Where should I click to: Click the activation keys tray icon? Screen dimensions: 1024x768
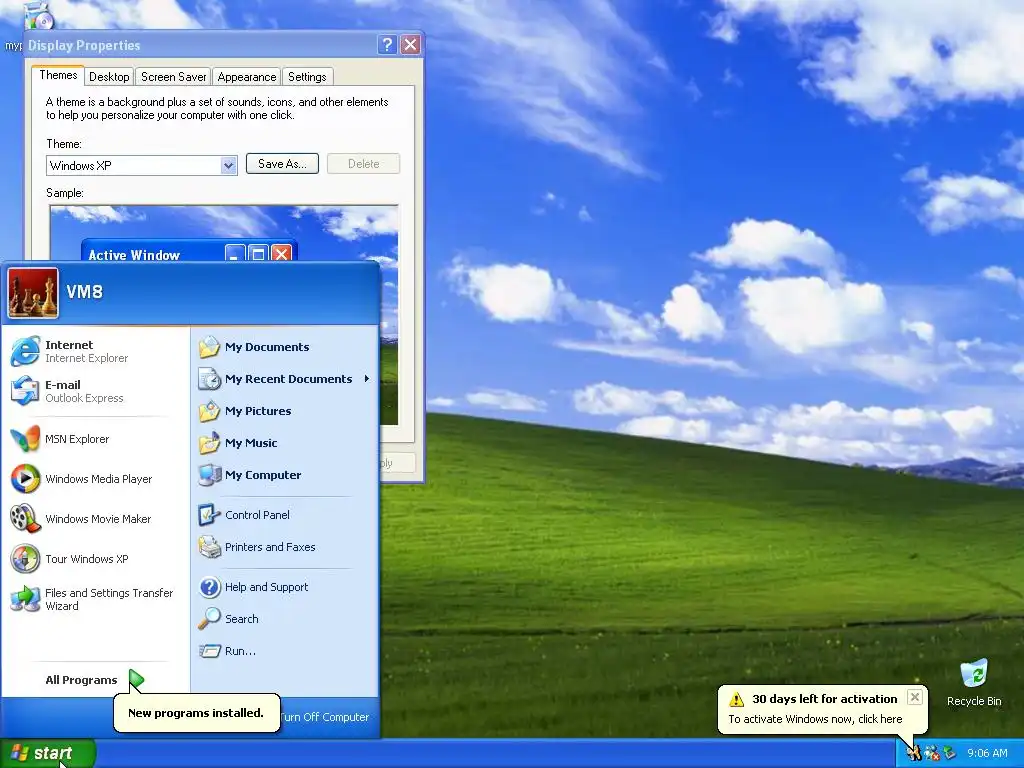tap(914, 753)
